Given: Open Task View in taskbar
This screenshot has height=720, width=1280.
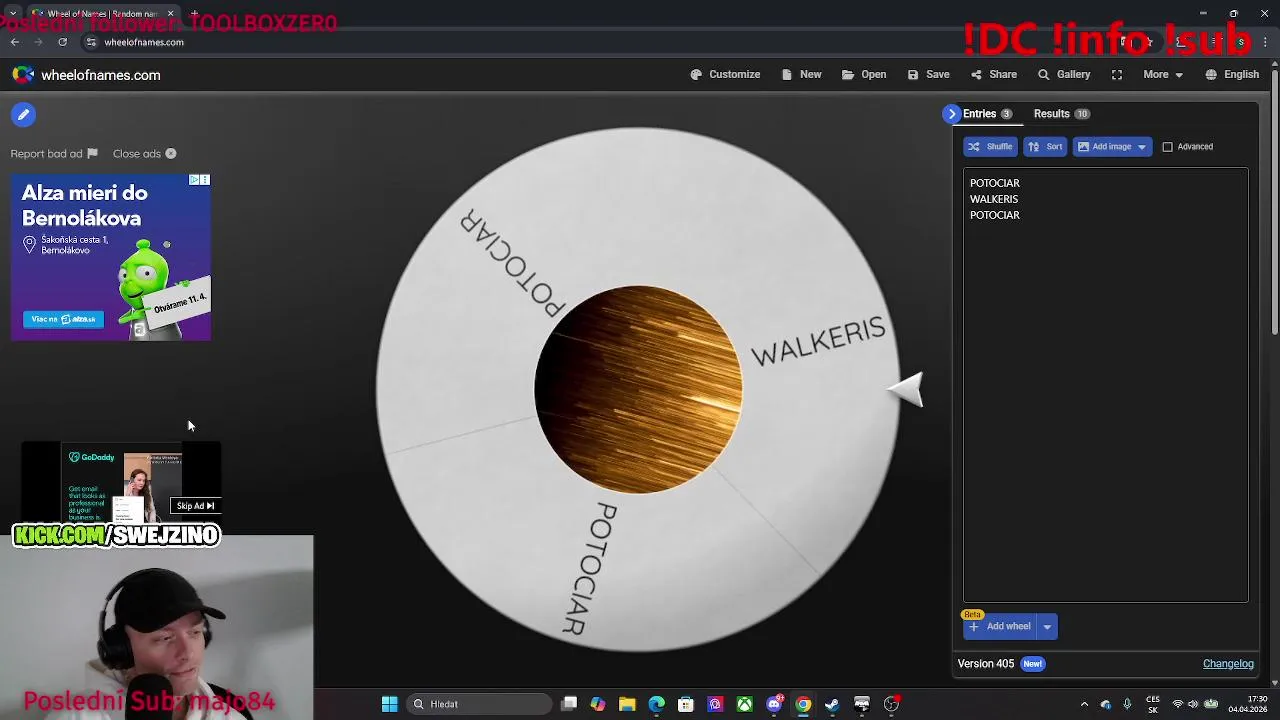Looking at the screenshot, I should 569,704.
